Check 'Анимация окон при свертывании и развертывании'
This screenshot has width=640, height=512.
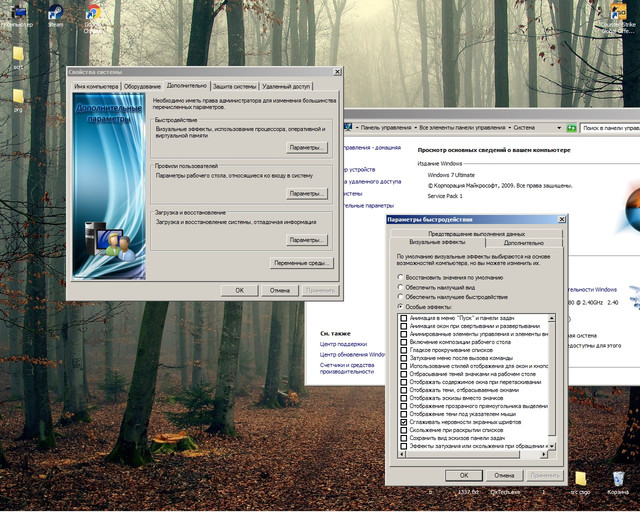[x=404, y=326]
